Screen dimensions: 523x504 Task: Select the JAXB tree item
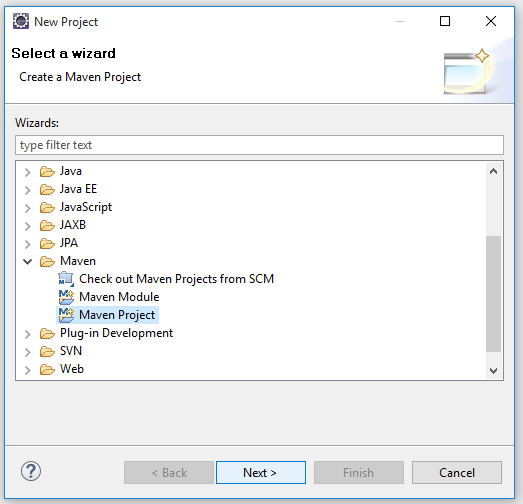click(x=73, y=225)
